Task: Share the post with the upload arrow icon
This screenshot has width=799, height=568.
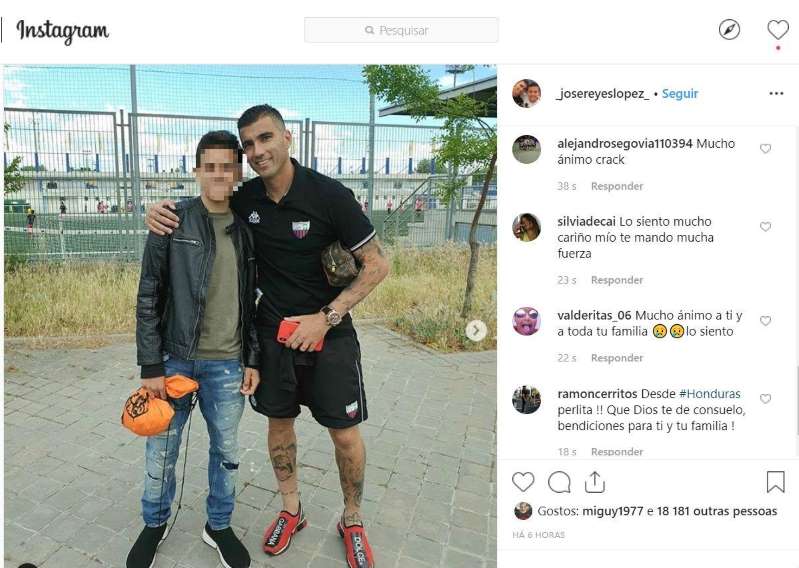Action: 595,482
